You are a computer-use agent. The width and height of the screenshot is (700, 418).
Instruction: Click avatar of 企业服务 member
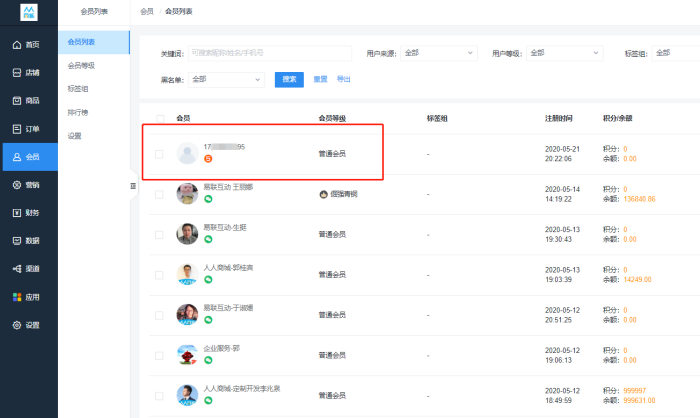pyautogui.click(x=188, y=355)
